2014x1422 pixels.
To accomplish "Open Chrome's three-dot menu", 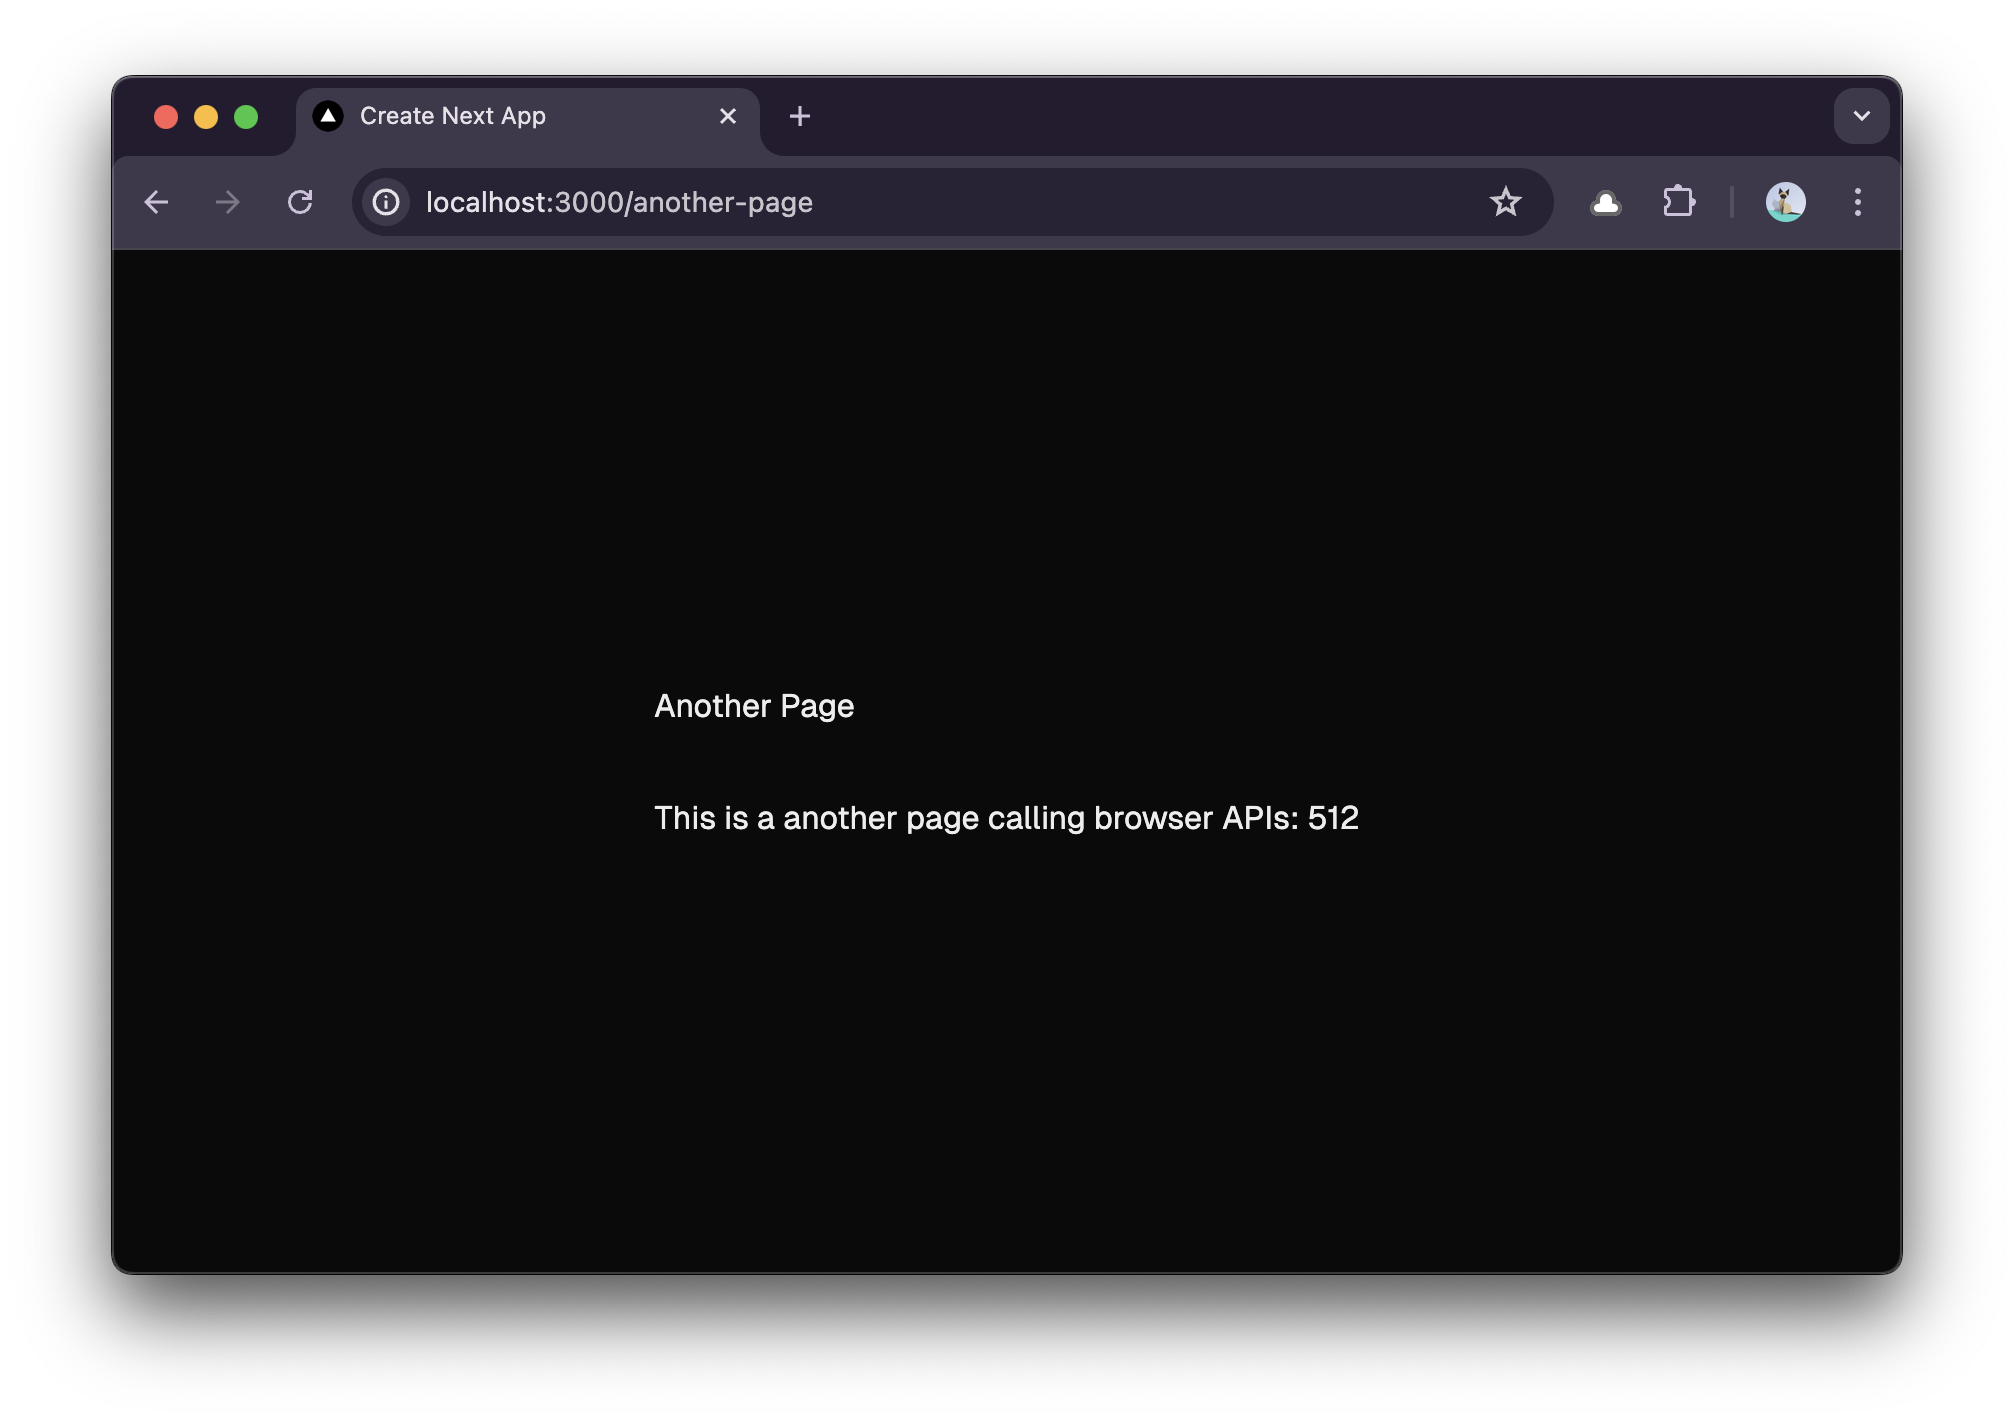I will click(x=1857, y=202).
